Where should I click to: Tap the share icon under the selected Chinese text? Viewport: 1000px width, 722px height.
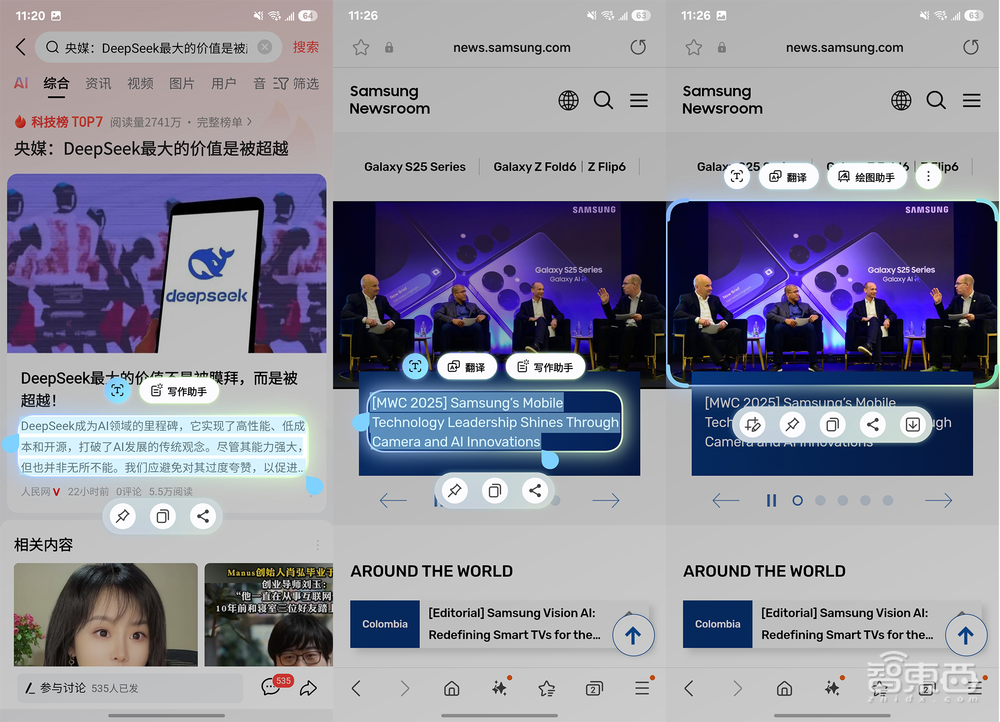point(203,517)
